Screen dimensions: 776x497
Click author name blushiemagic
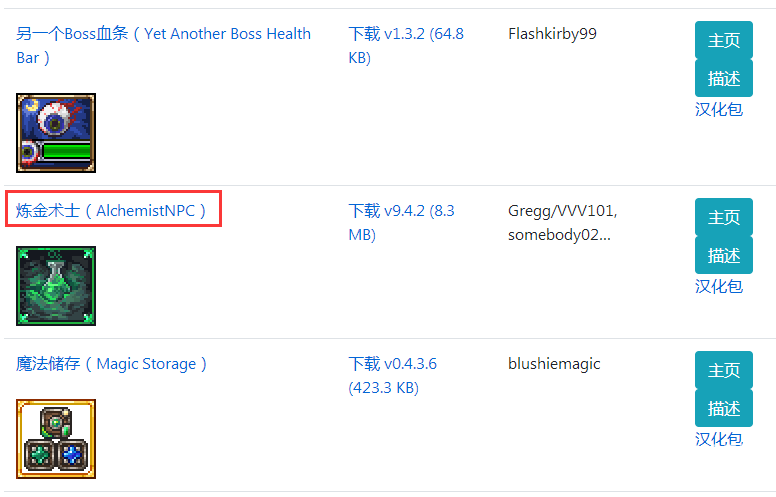point(554,364)
